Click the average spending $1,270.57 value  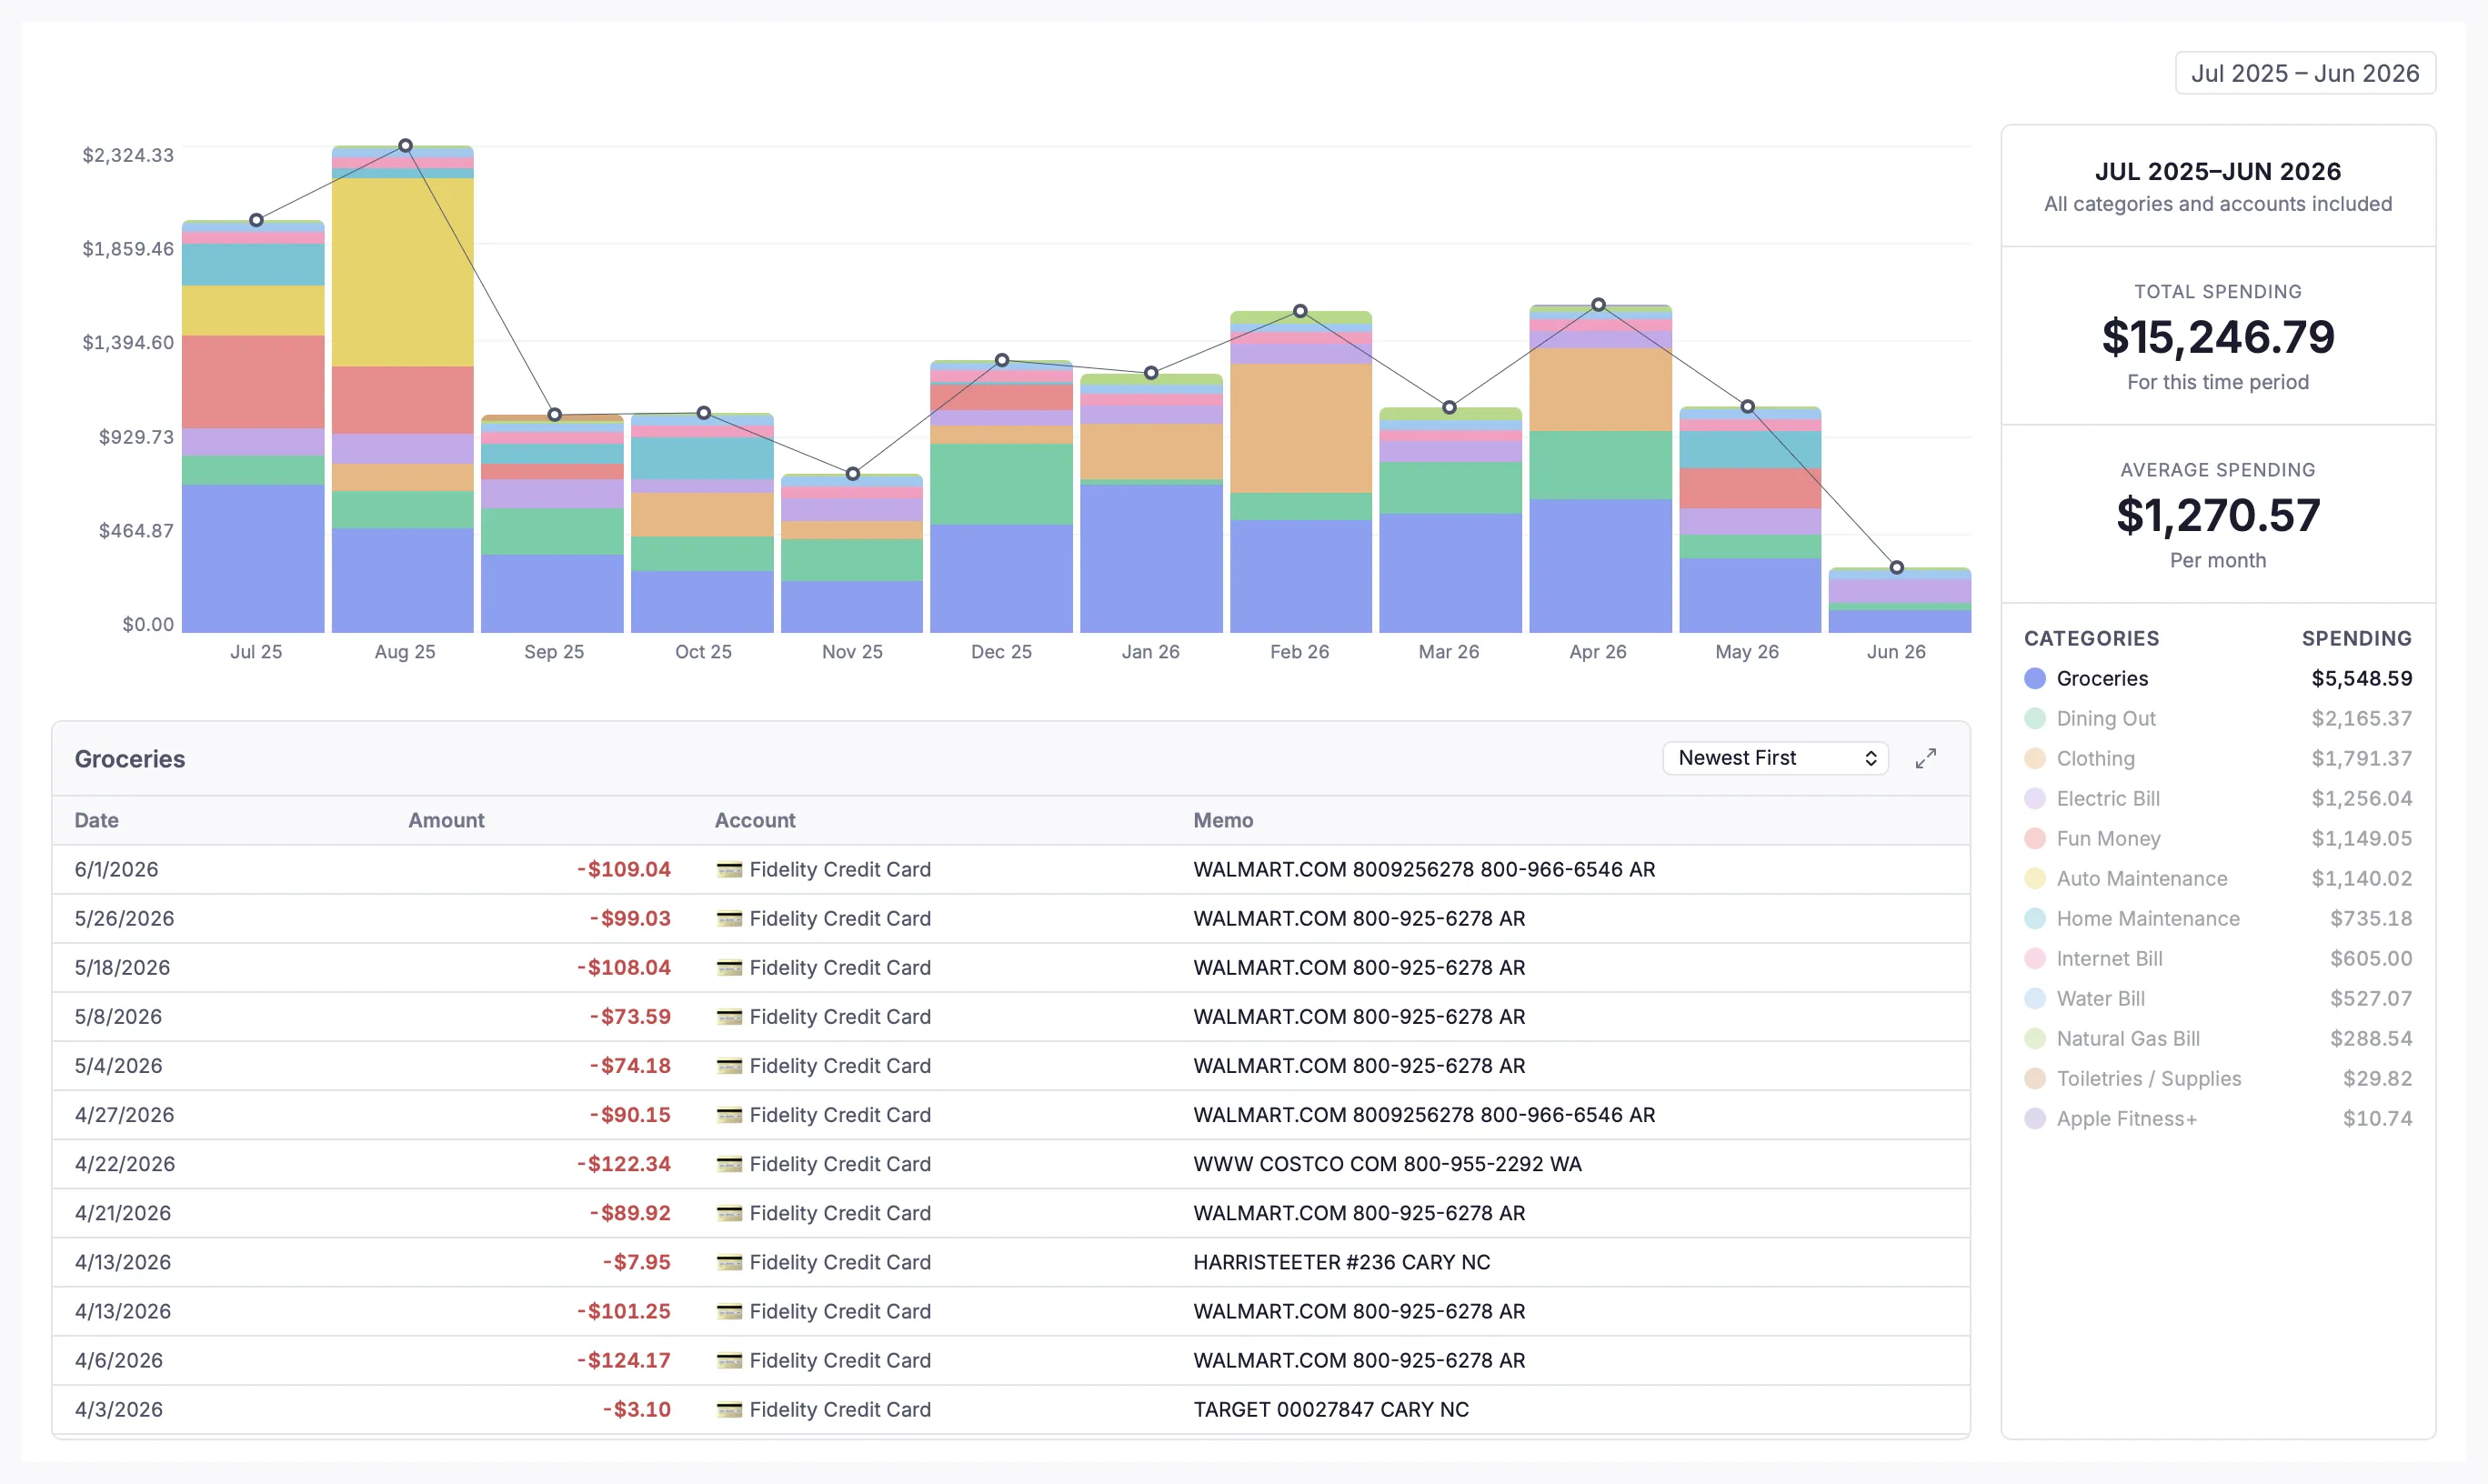[x=2217, y=515]
